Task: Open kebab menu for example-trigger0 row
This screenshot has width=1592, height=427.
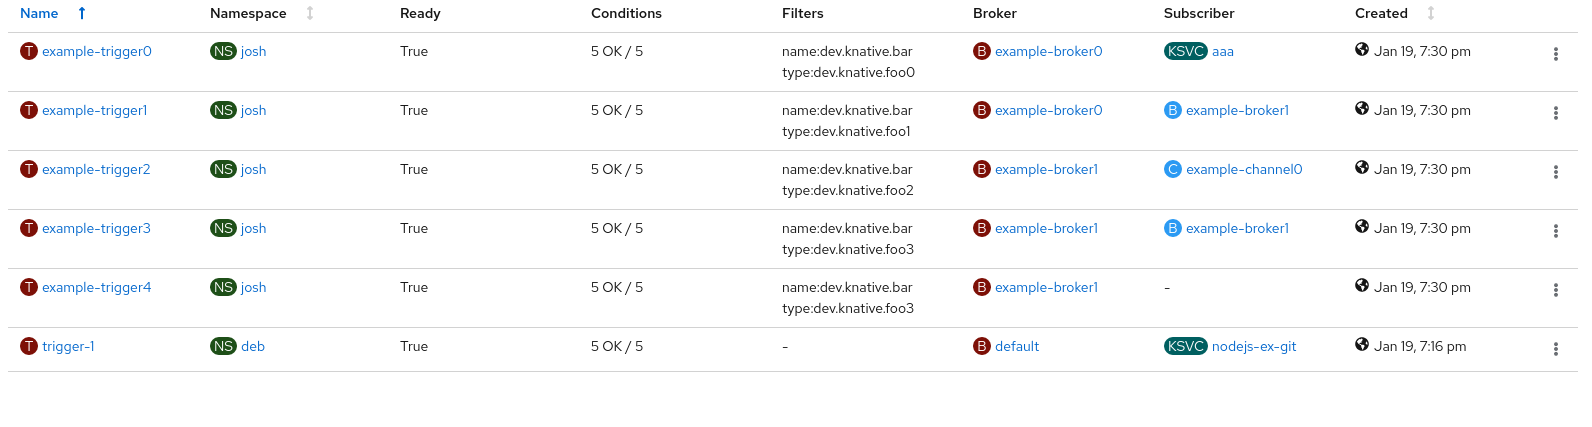Action: [1555, 54]
